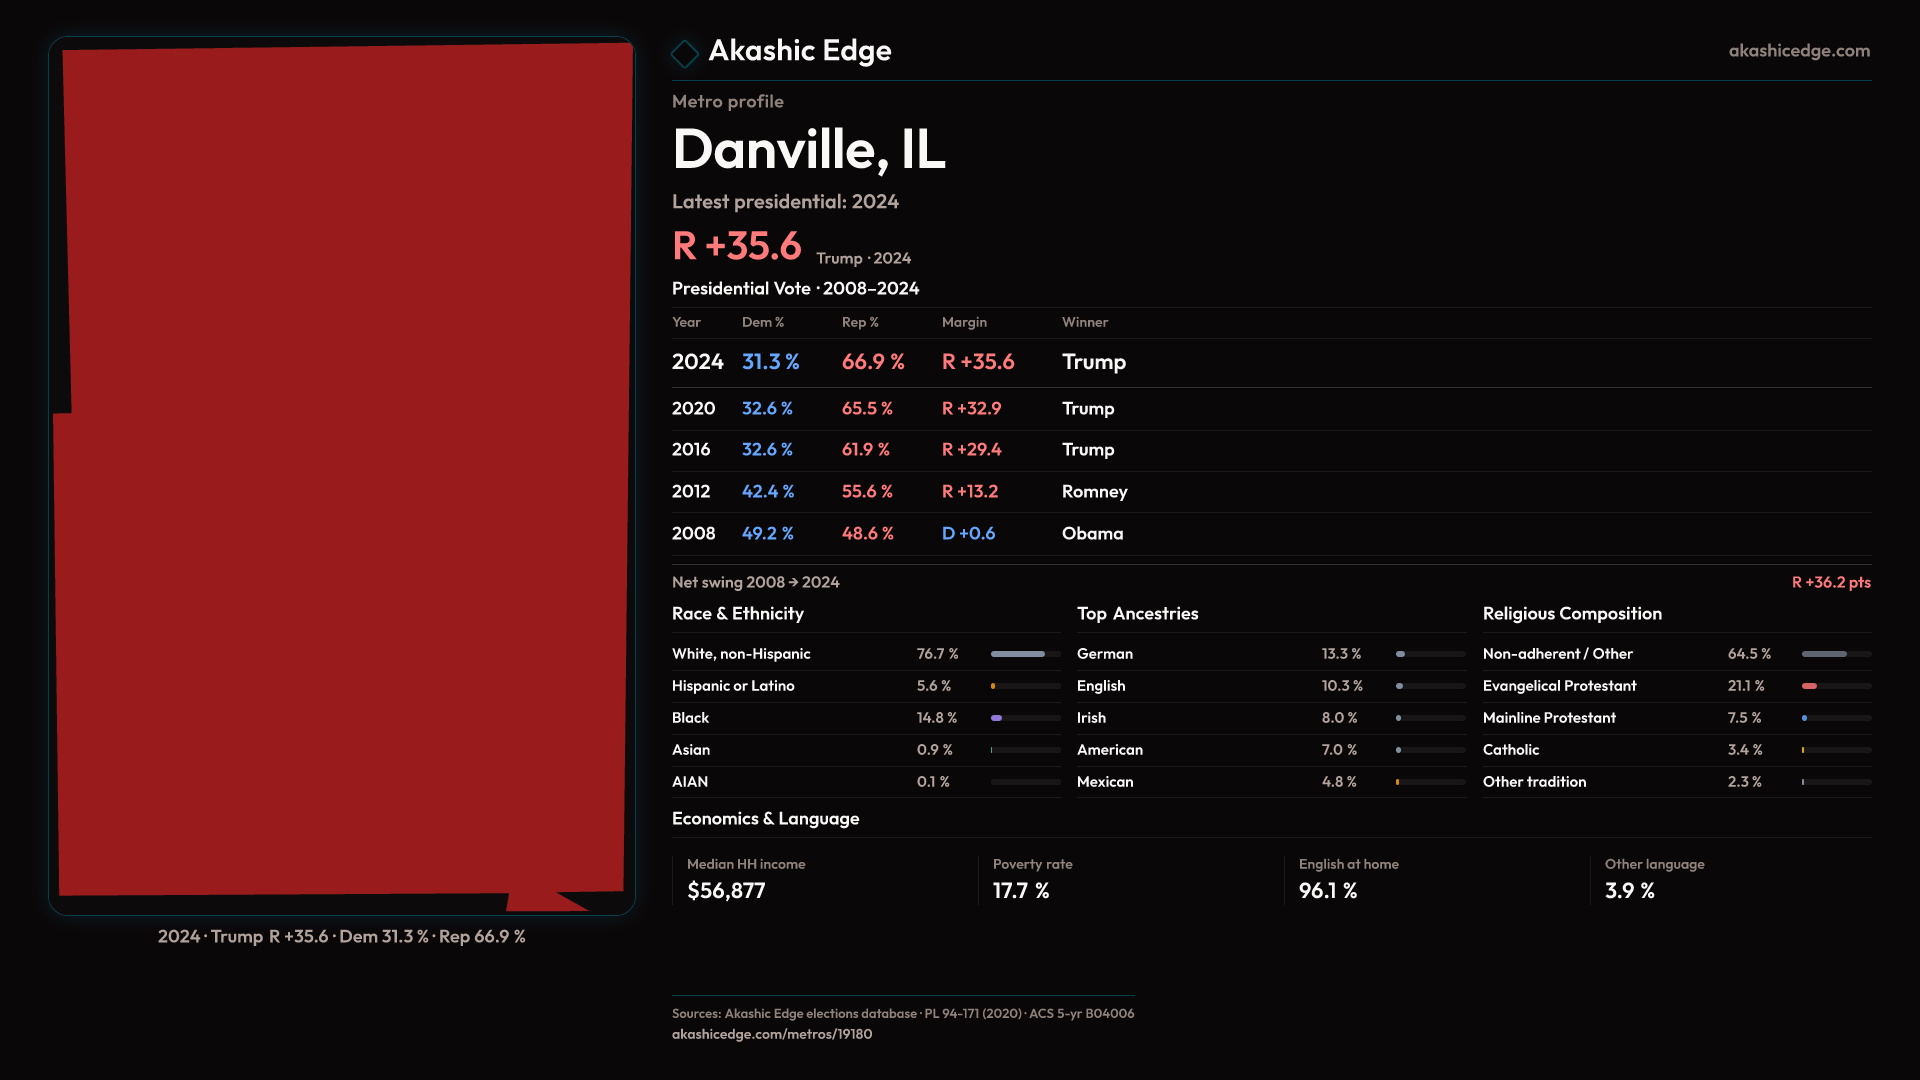1920x1080 pixels.
Task: Open akashicedge.com/metros/19180 footer link
Action: click(771, 1034)
